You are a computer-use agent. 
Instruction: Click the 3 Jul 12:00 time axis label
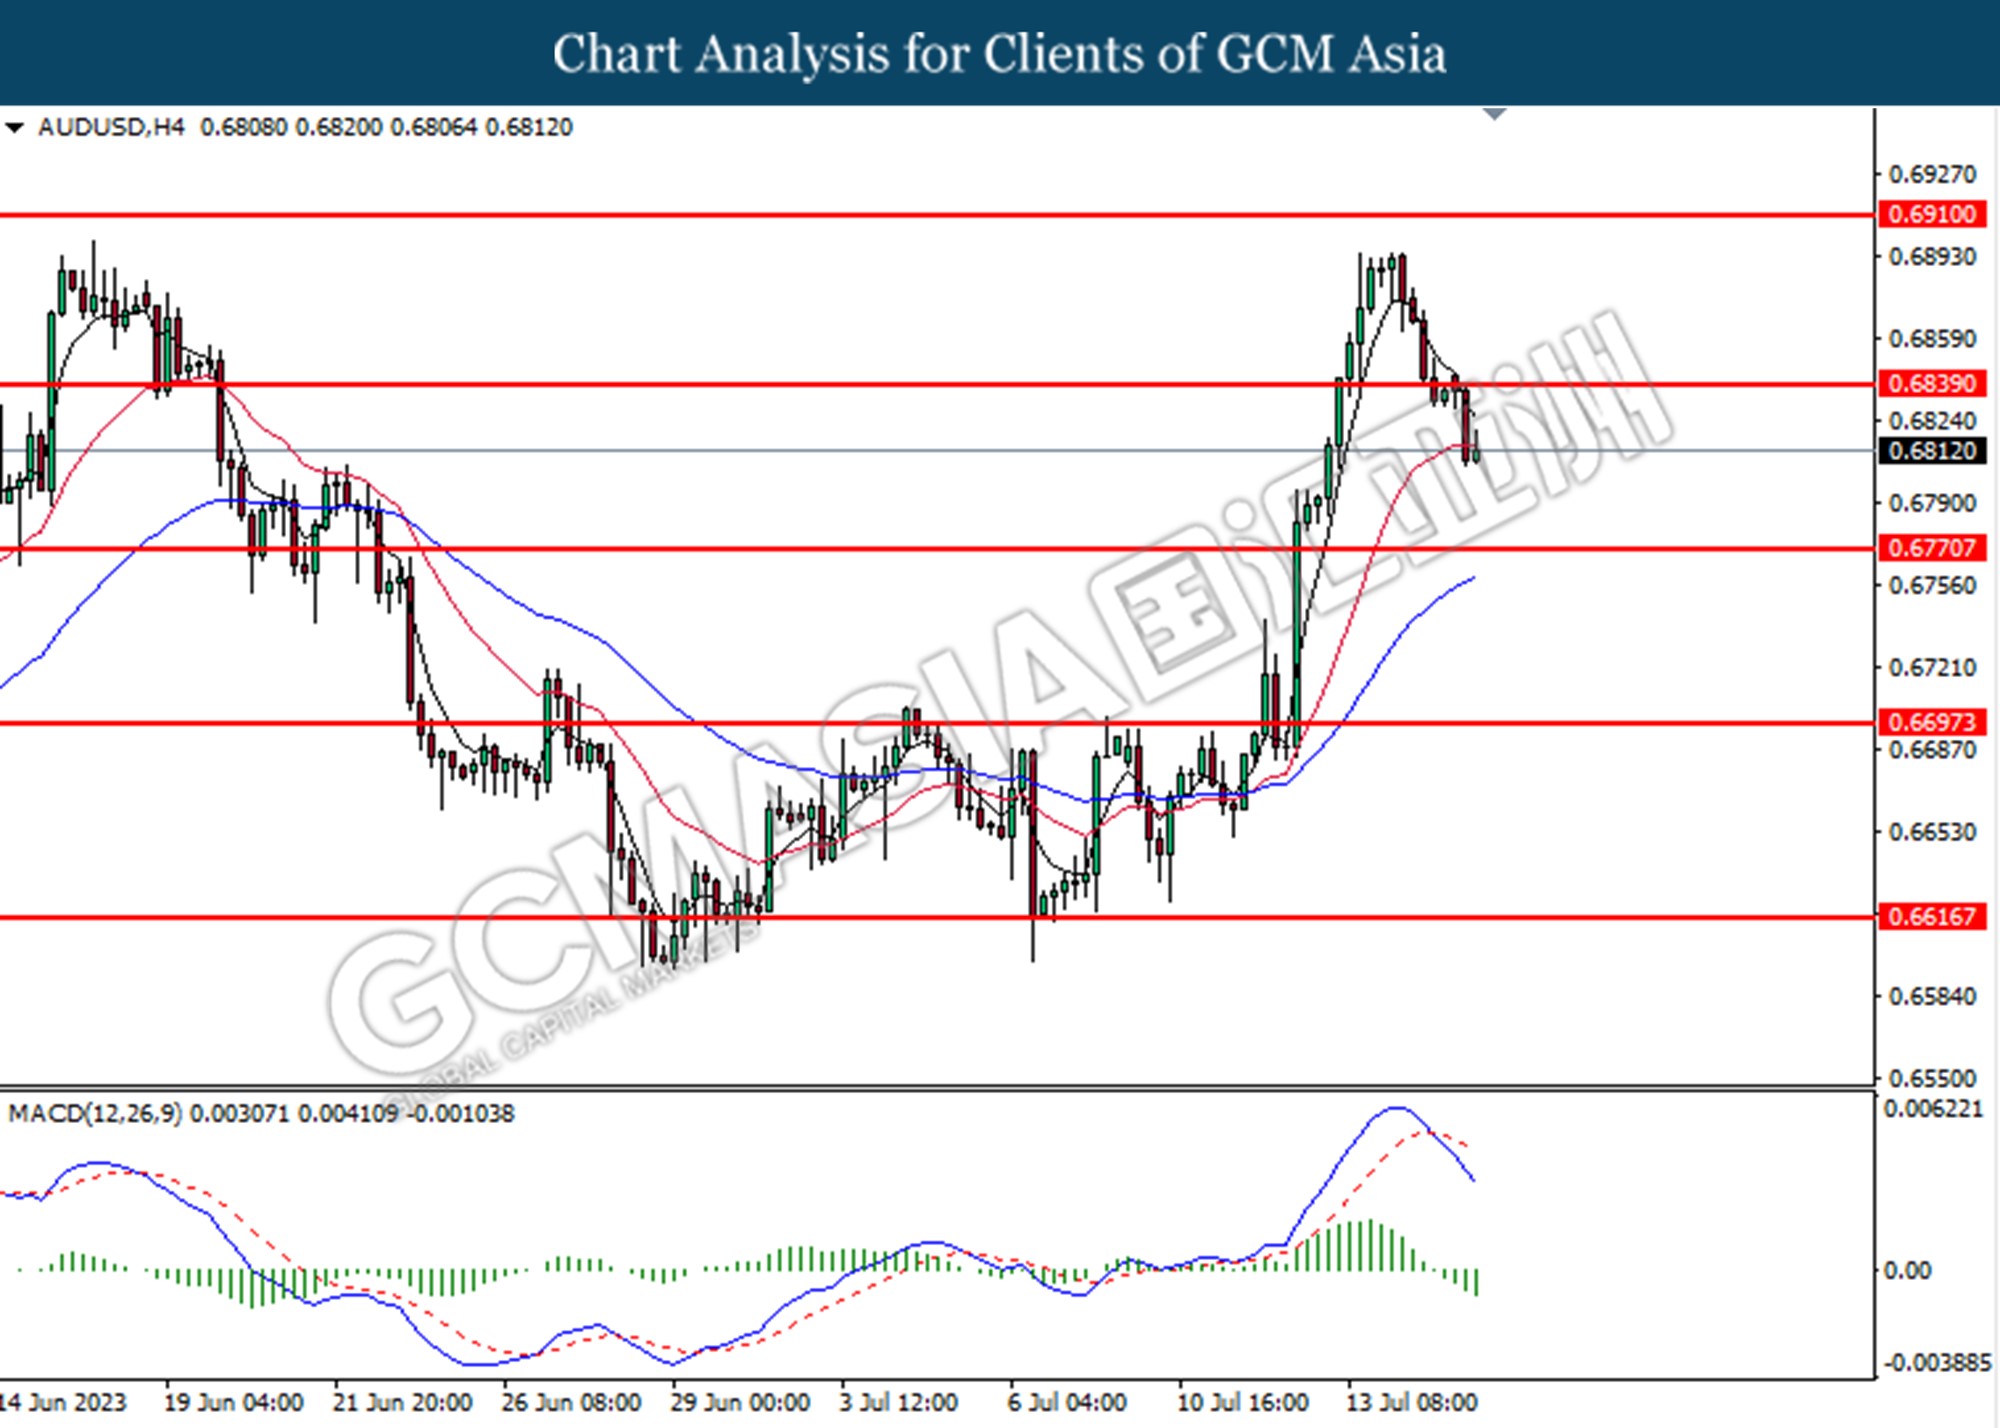coord(898,1402)
